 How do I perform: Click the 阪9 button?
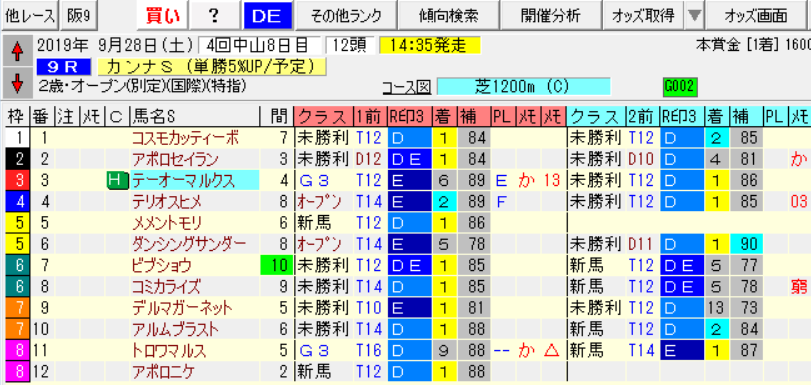(79, 16)
